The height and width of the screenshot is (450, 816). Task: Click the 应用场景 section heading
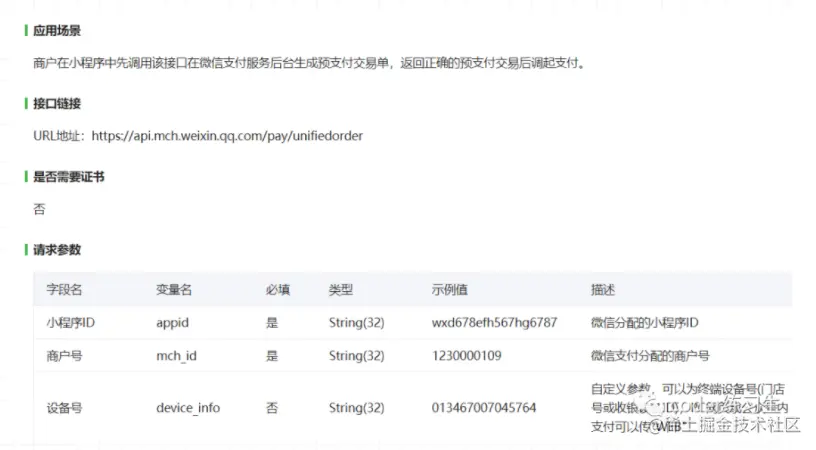pos(57,31)
